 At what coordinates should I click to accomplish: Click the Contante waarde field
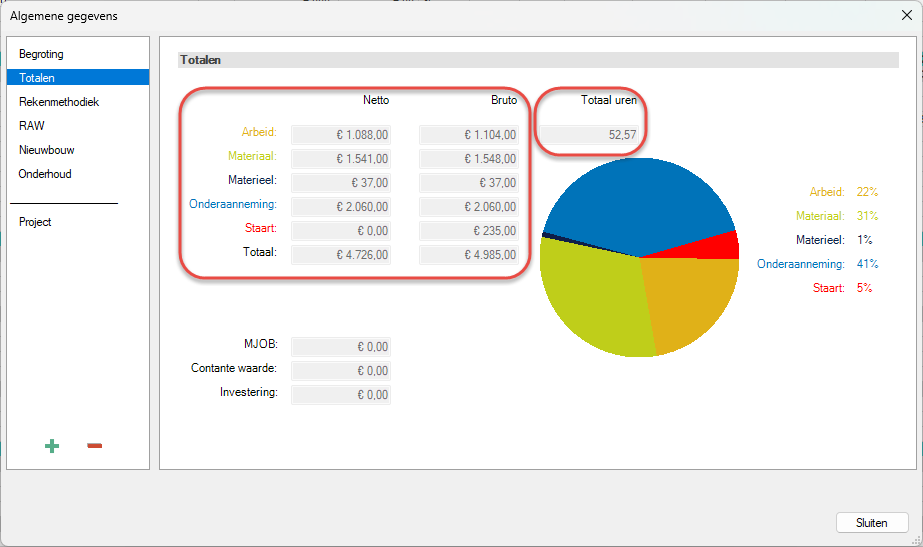tap(341, 371)
